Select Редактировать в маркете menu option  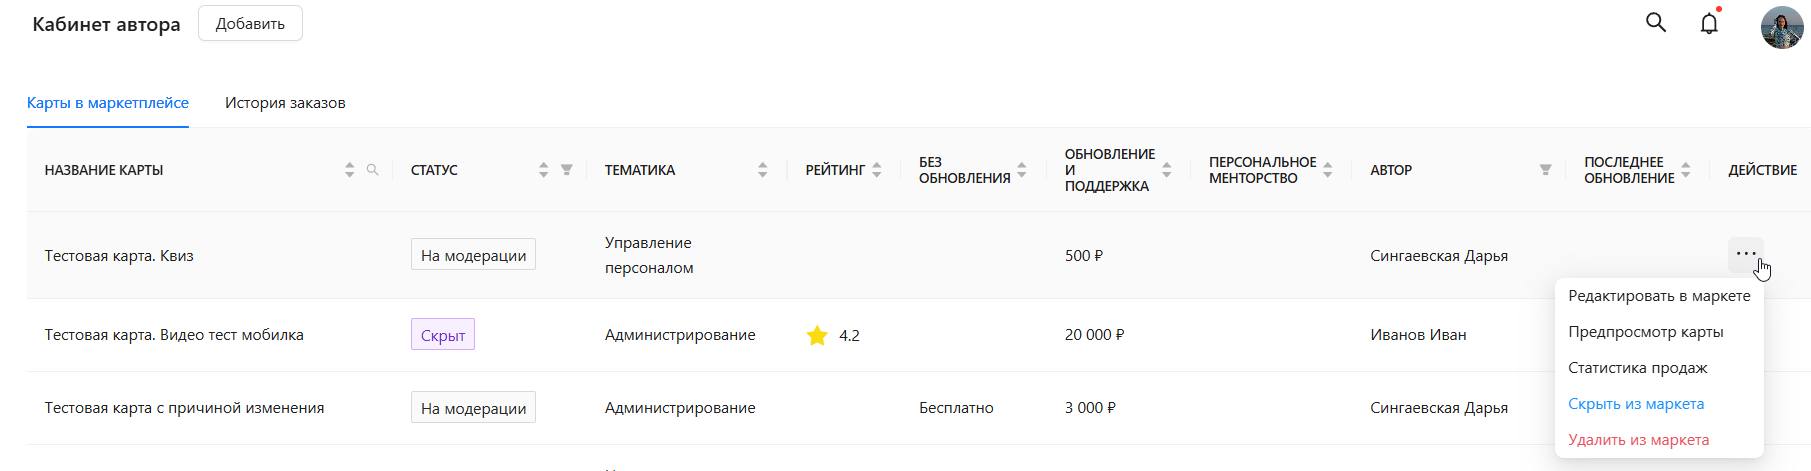[x=1659, y=296]
